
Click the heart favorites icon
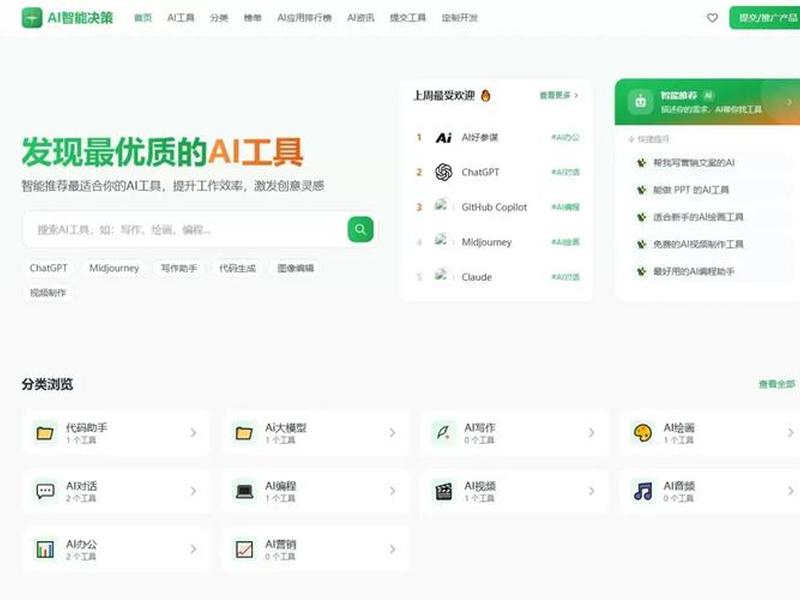[712, 18]
